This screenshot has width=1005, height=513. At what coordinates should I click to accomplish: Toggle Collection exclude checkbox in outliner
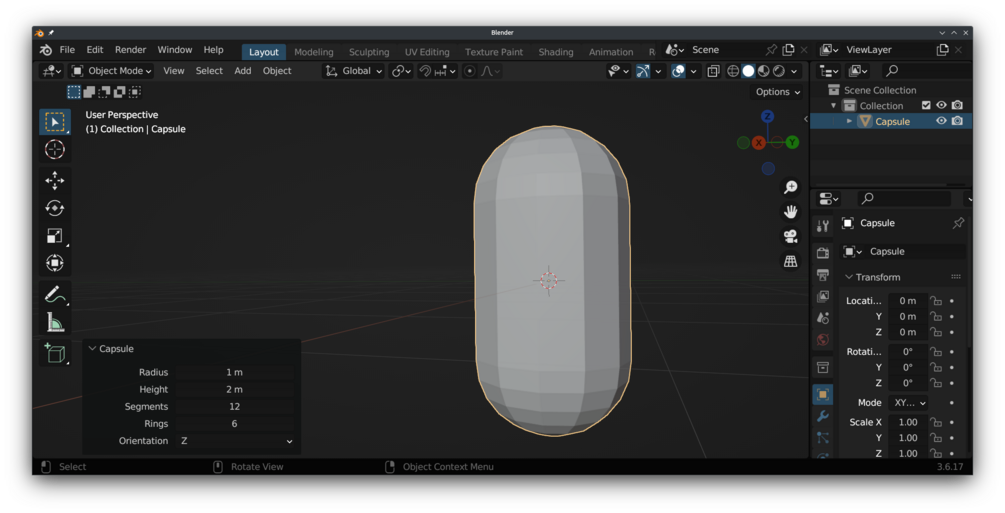tap(926, 105)
